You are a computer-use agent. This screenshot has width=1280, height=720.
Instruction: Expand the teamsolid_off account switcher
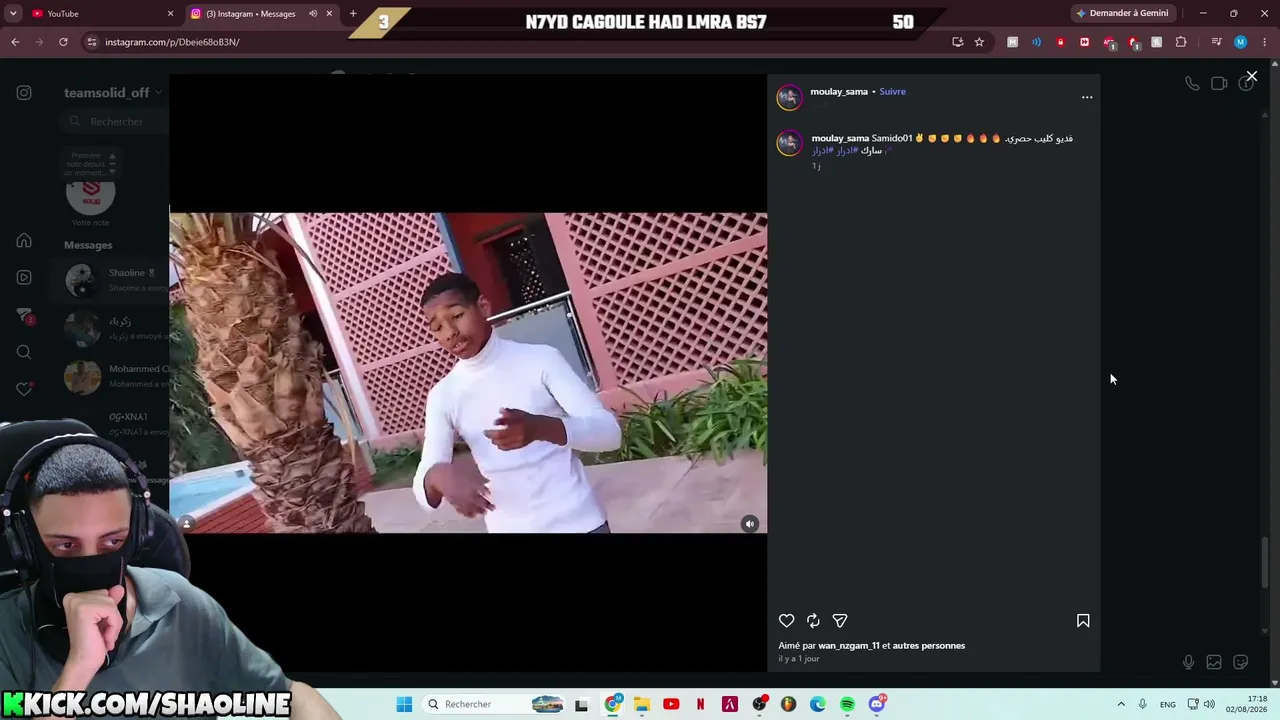coord(113,93)
